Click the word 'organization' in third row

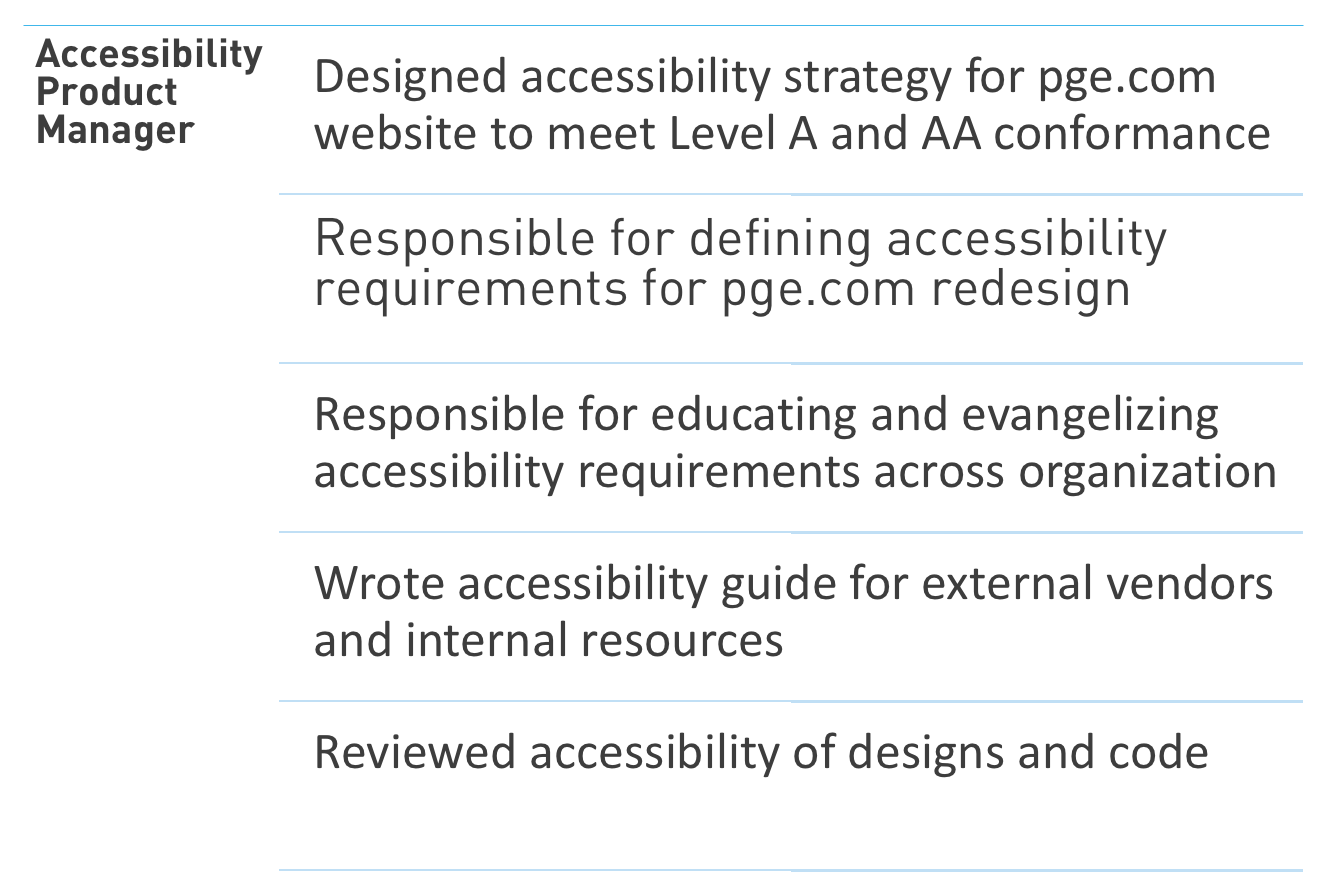coord(1148,472)
